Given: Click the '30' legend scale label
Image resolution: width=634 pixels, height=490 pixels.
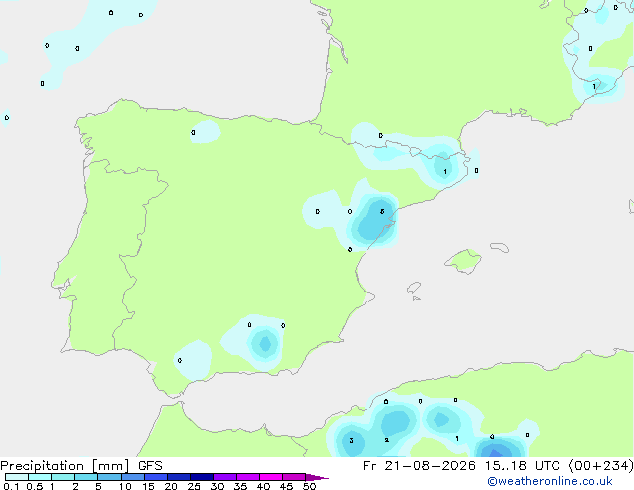Looking at the screenshot, I should [x=217, y=486].
